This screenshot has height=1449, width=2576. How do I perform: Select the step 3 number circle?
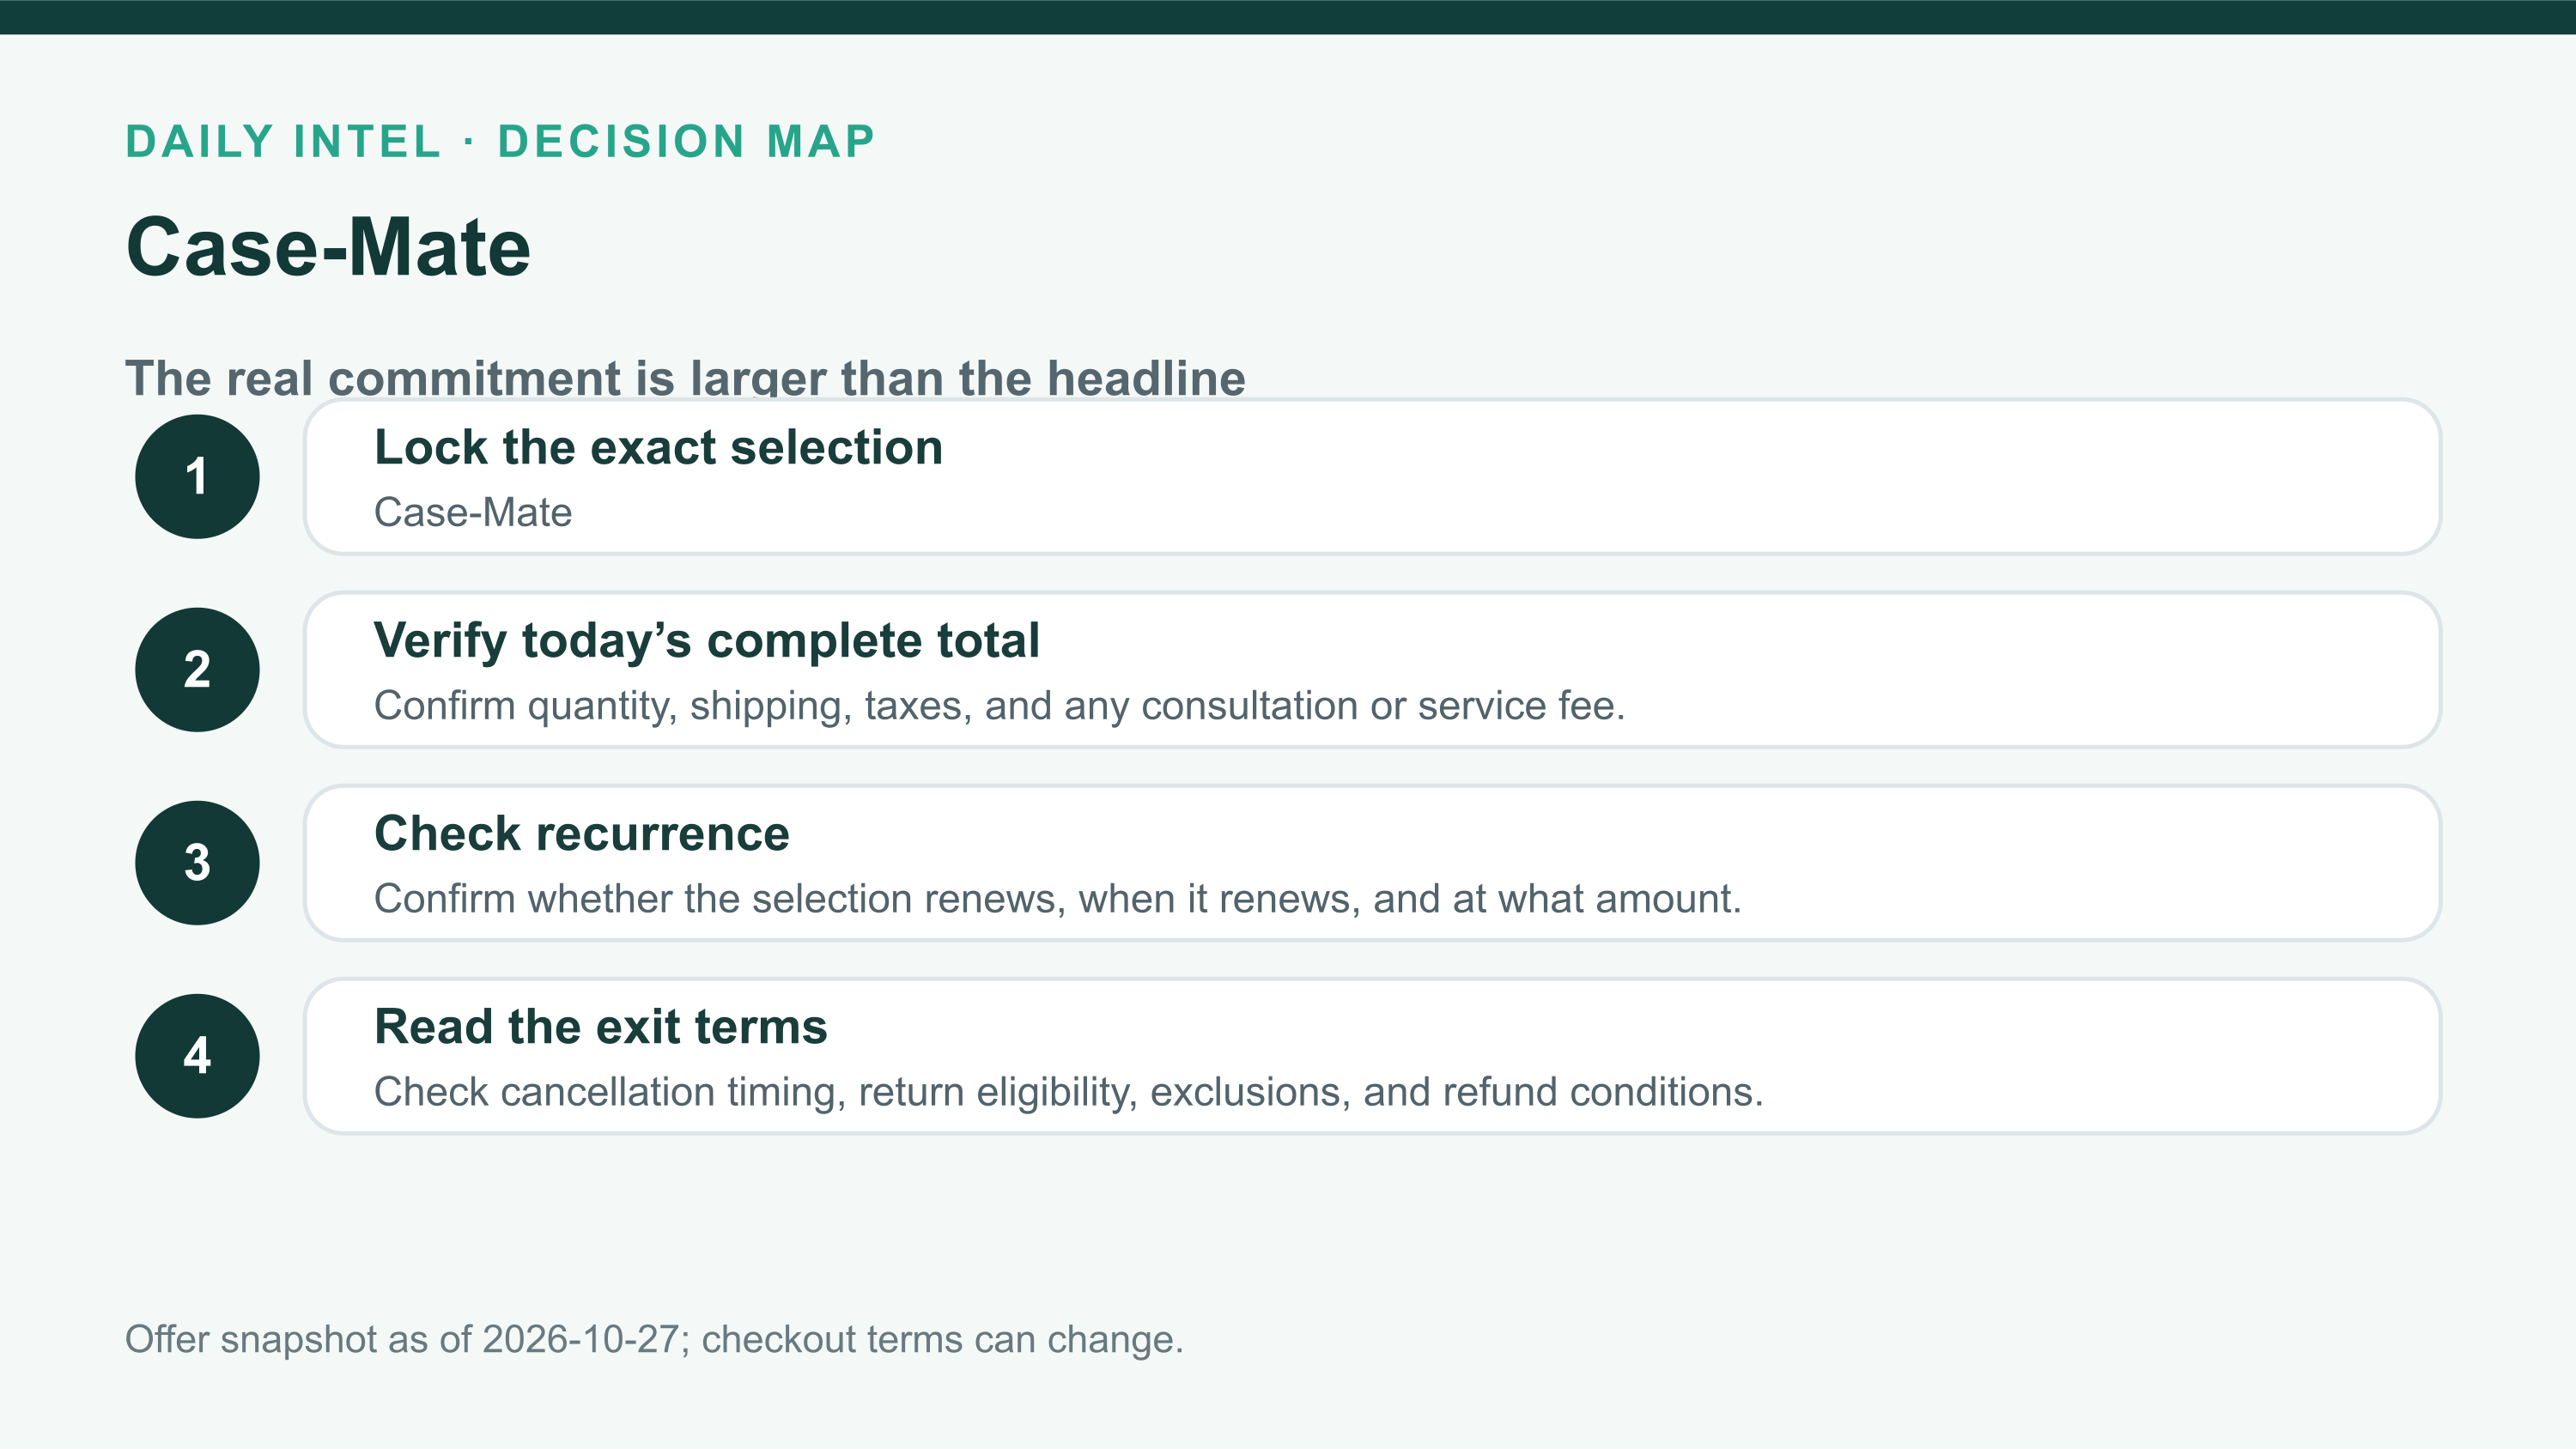(197, 863)
